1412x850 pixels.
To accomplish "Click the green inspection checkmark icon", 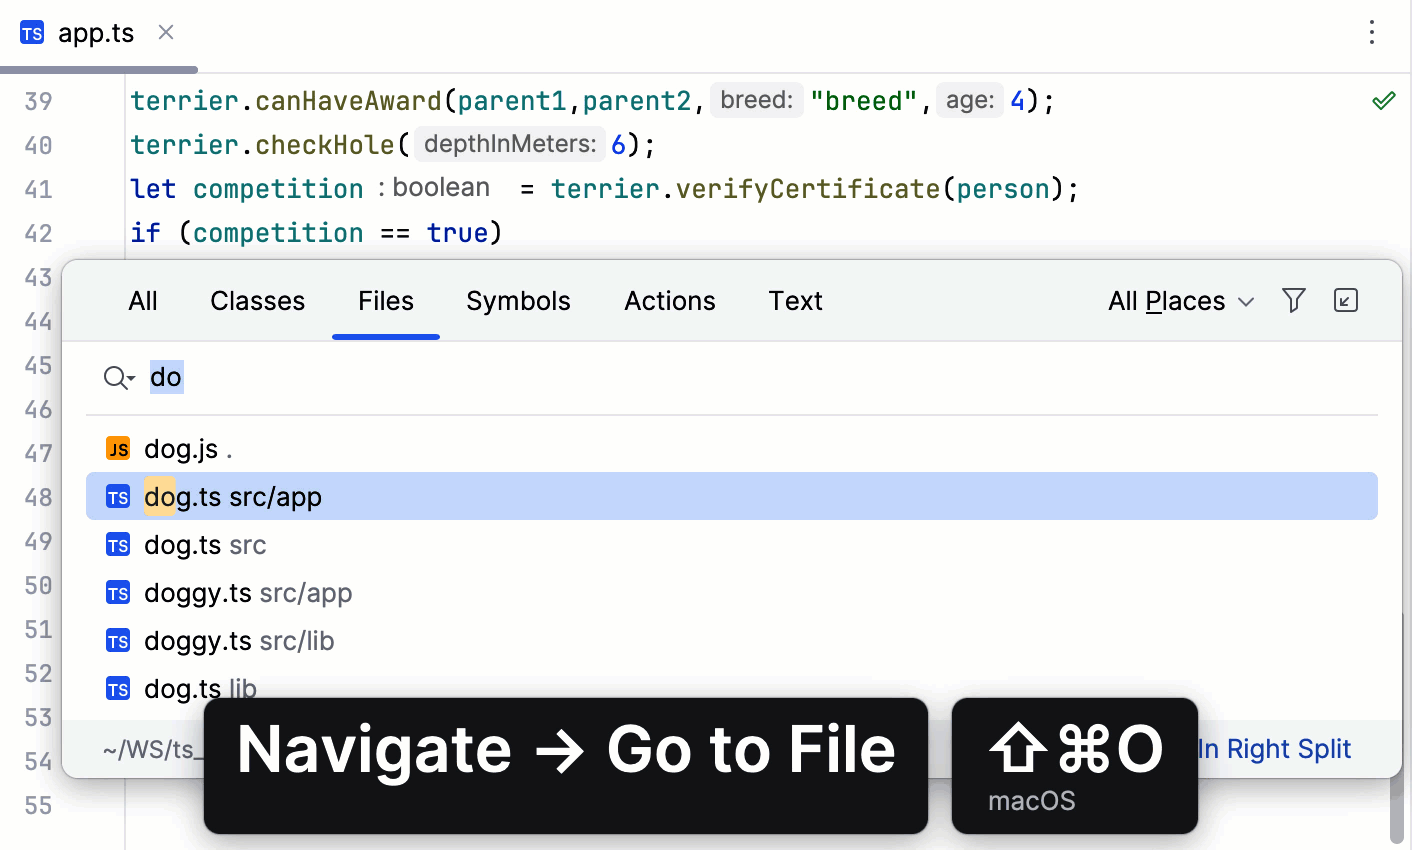I will tap(1384, 100).
